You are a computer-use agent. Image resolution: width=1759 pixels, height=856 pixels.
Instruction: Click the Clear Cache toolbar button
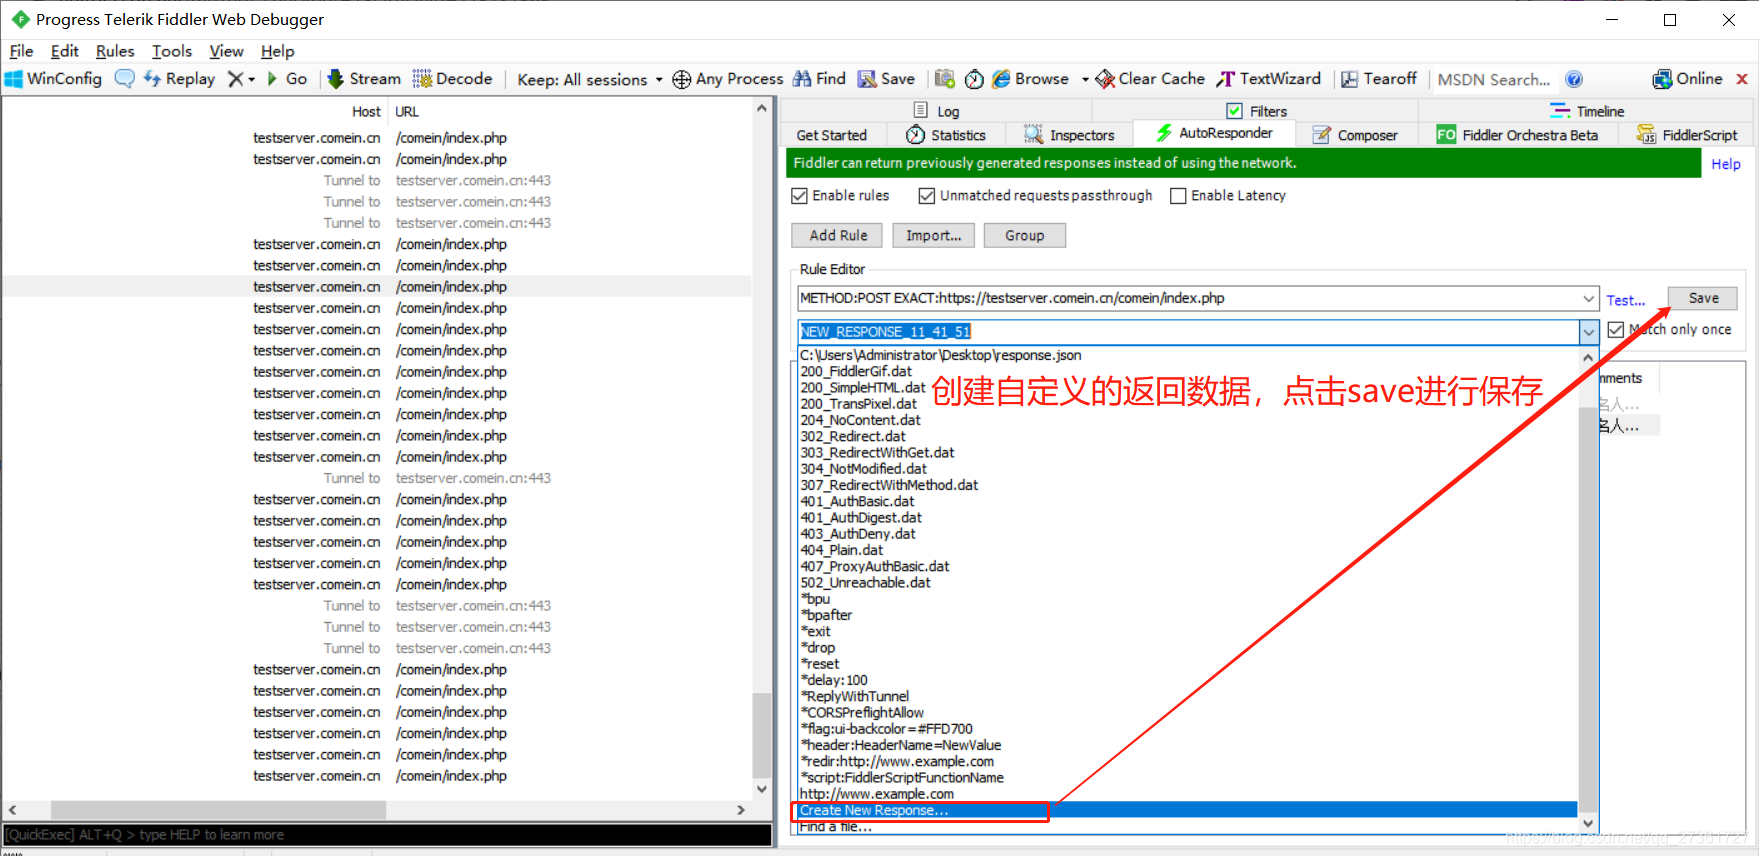click(1150, 79)
